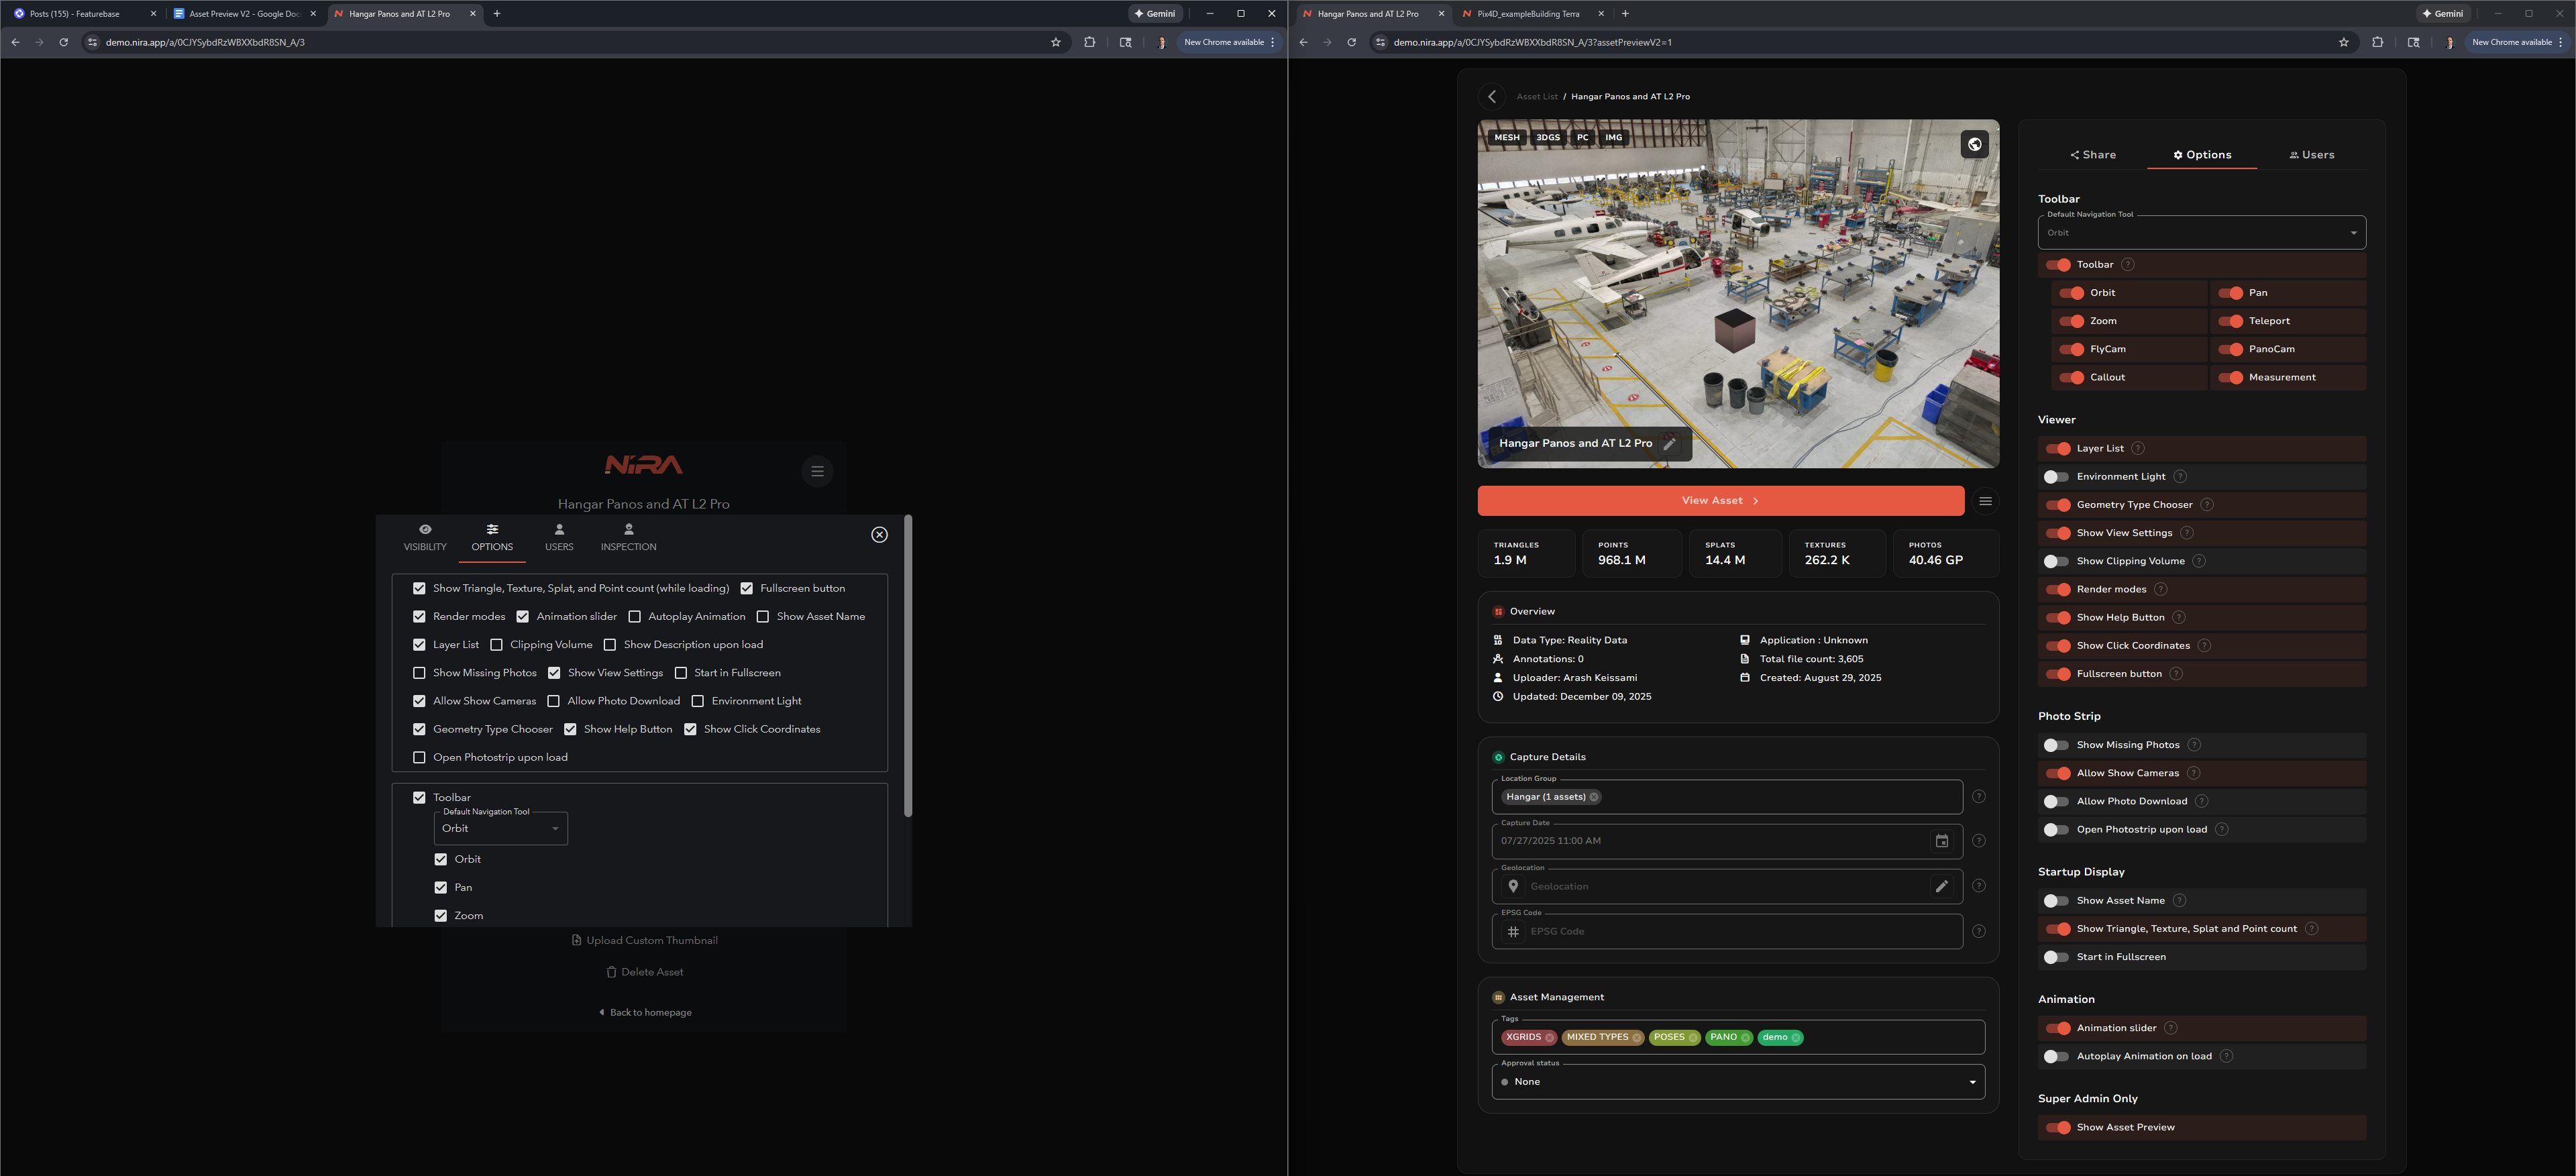The image size is (2576, 1176).
Task: Click help icon next to EPSG Code field
Action: 1978,931
